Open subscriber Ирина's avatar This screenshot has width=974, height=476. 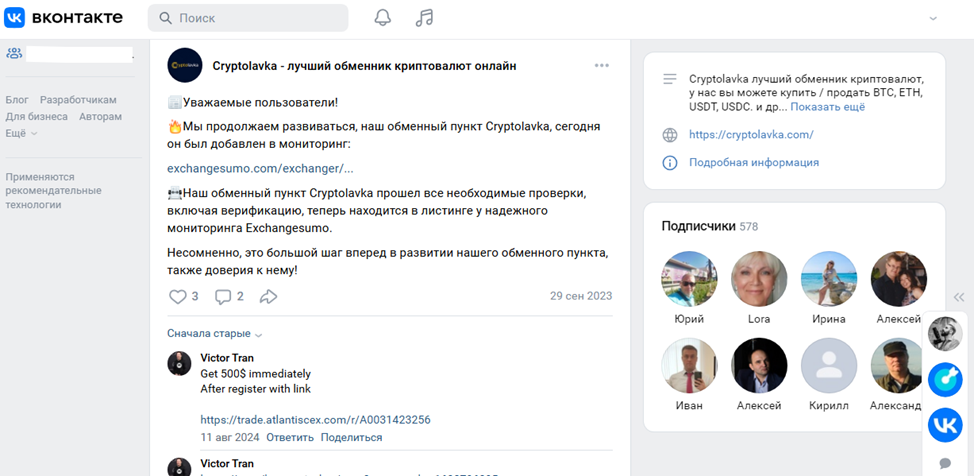coord(829,279)
